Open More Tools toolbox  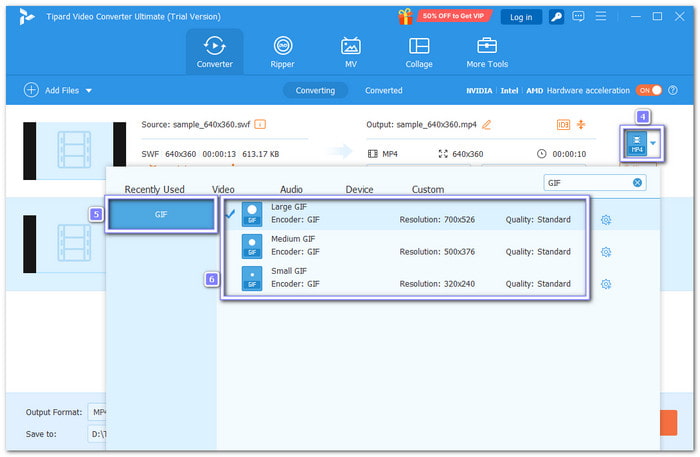point(487,51)
